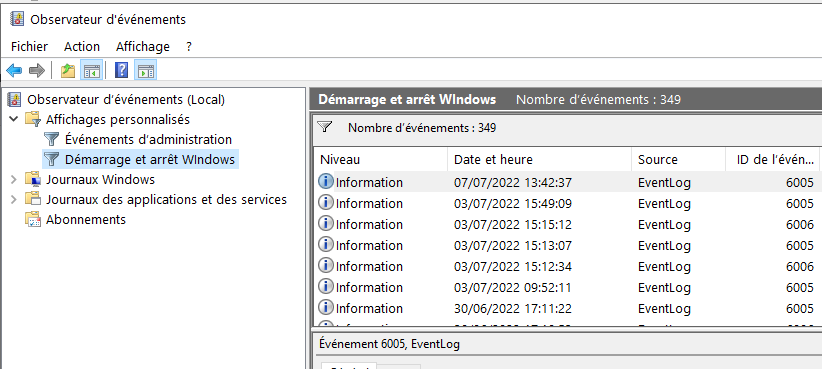The width and height of the screenshot is (822, 369).
Task: Expand the Journaux Windows tree node
Action: pyautogui.click(x=14, y=179)
